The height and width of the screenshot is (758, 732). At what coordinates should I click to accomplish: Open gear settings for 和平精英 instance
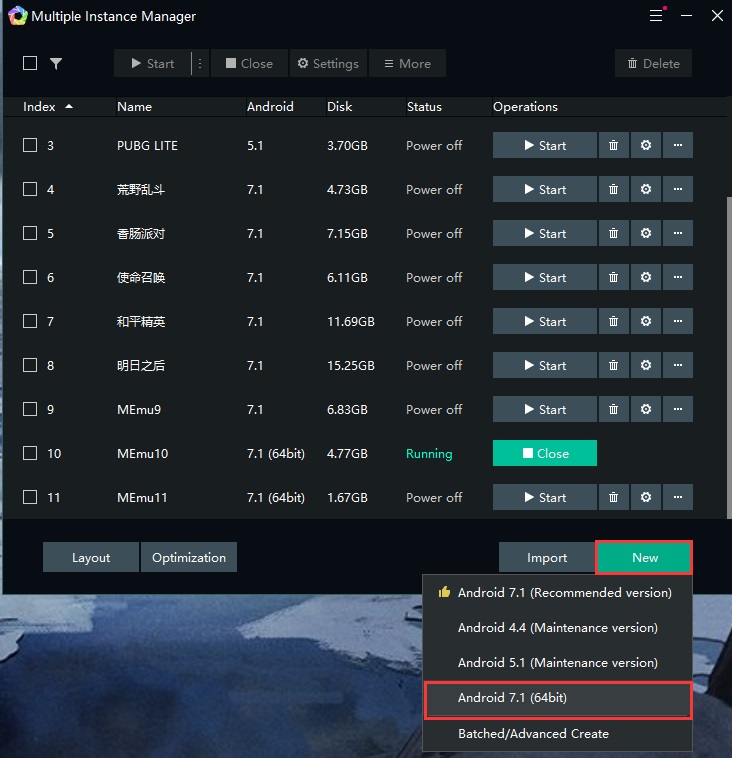pos(645,321)
